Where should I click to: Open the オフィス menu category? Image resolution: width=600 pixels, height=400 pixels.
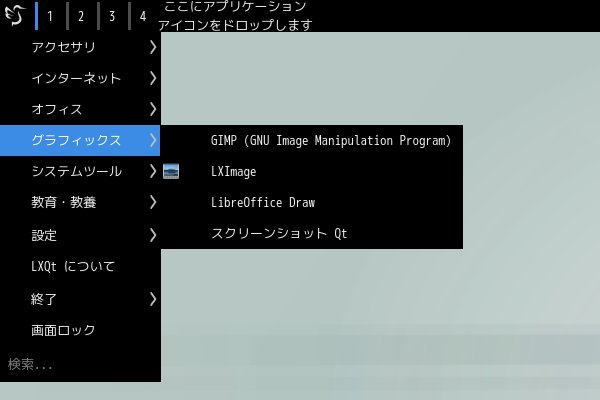click(80, 109)
